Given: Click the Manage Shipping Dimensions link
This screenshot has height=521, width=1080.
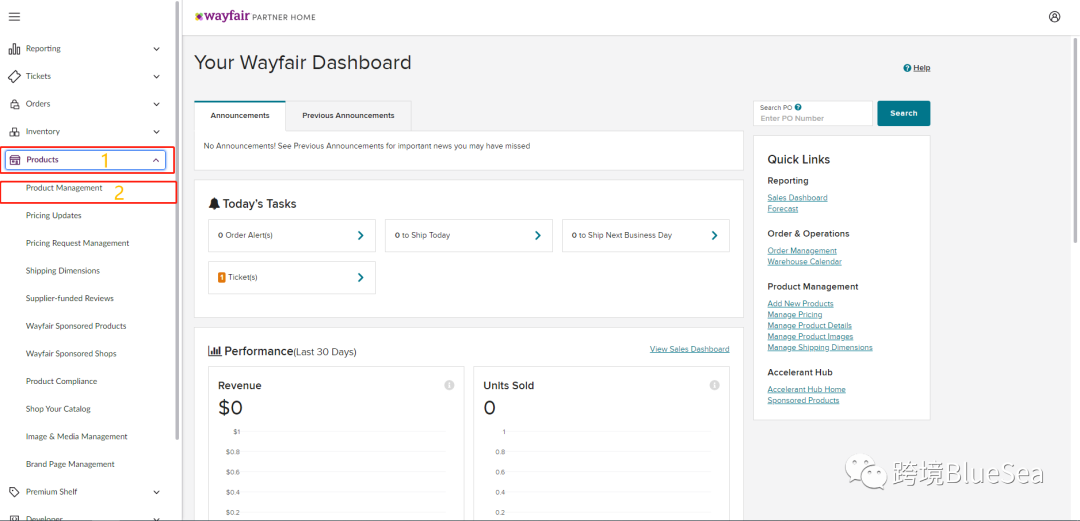Looking at the screenshot, I should [x=820, y=347].
